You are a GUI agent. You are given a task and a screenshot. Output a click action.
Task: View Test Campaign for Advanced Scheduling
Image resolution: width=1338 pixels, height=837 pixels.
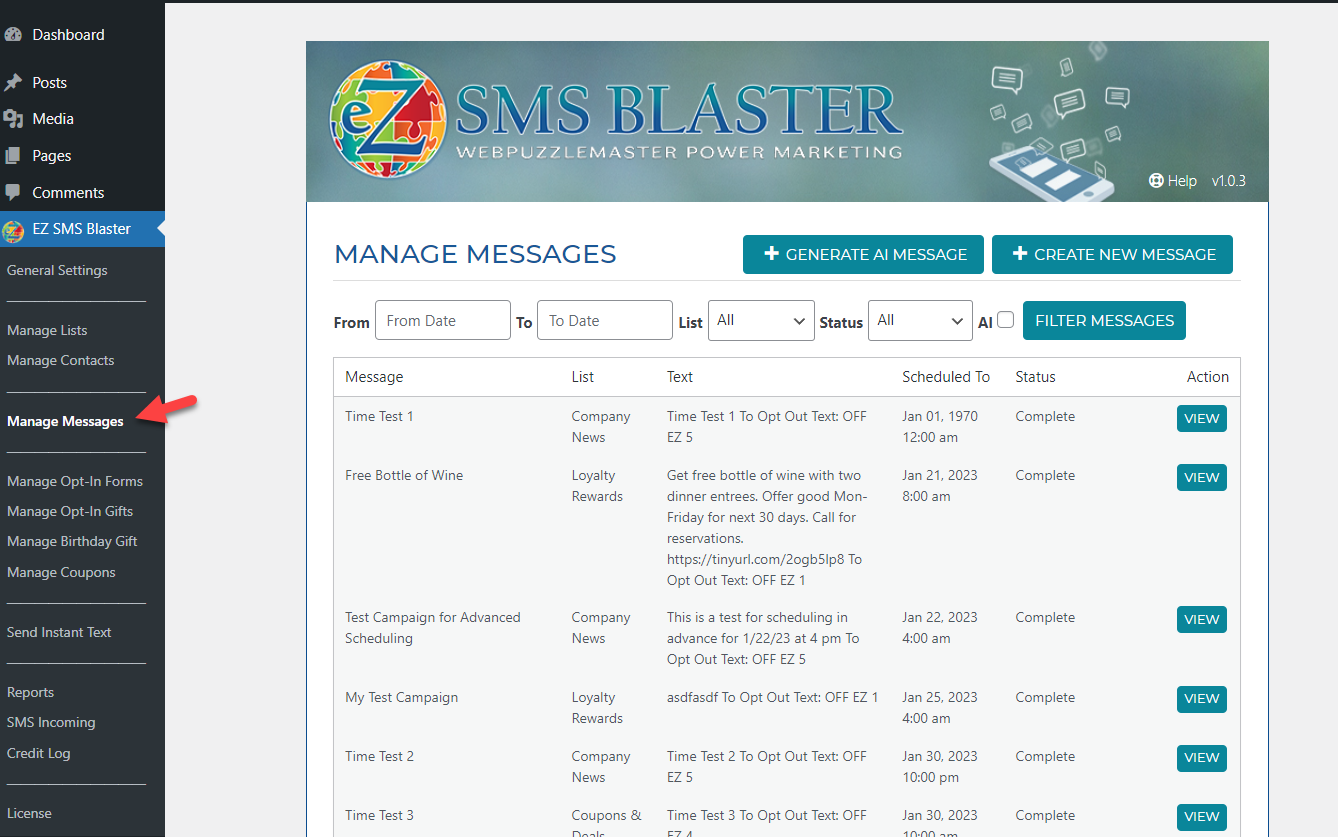1201,620
